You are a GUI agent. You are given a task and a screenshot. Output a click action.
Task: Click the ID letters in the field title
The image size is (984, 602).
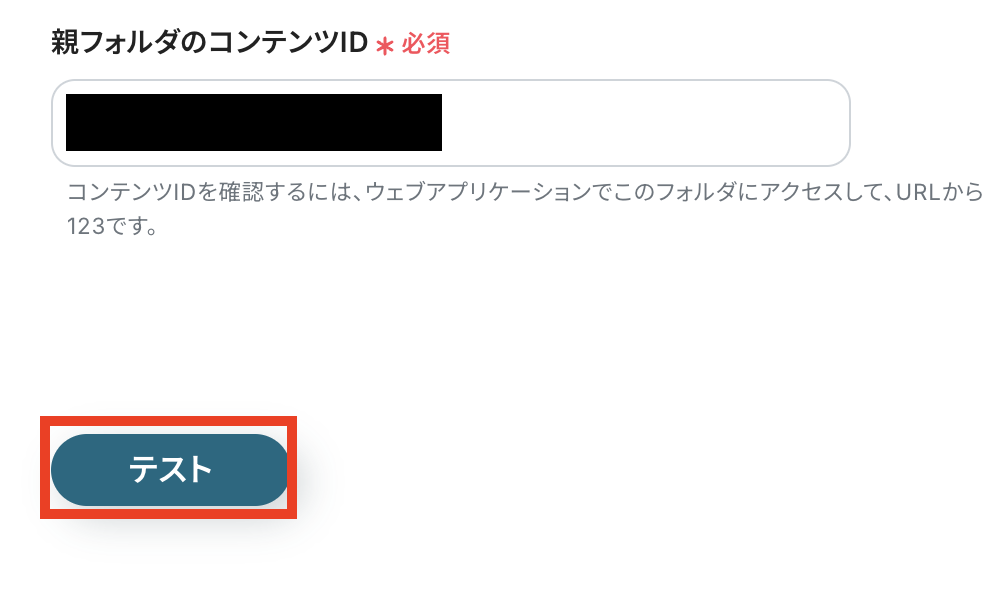(x=353, y=43)
